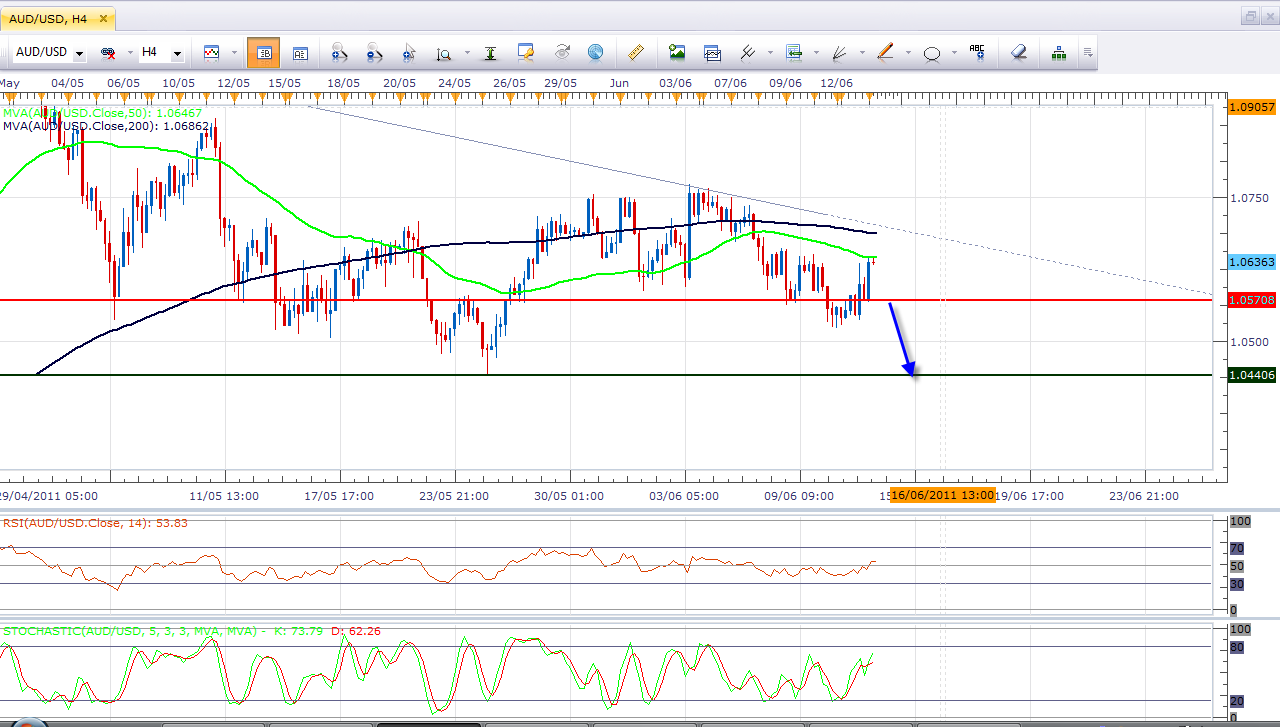Click the grey eye visibility icon
Viewport: 1280px width, 727px height.
click(x=562, y=52)
